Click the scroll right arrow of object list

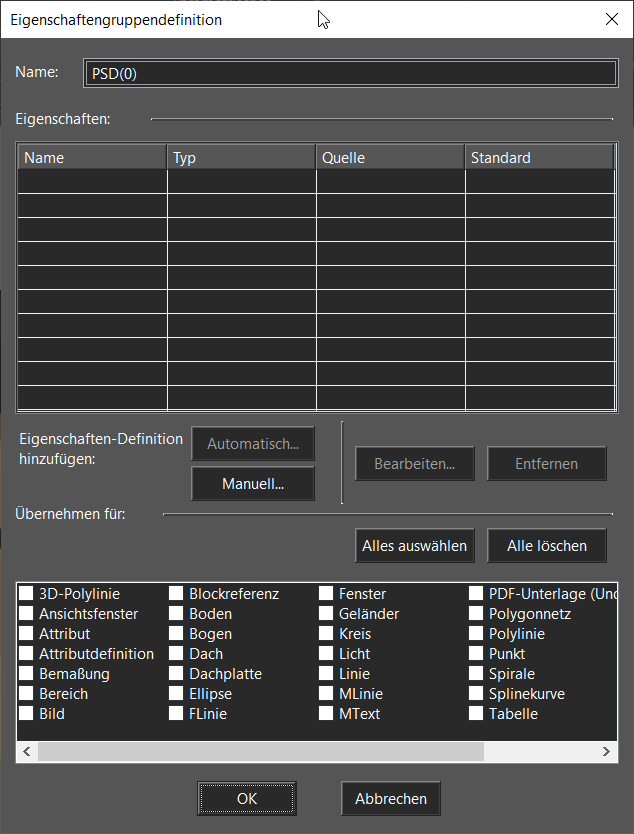pyautogui.click(x=607, y=751)
